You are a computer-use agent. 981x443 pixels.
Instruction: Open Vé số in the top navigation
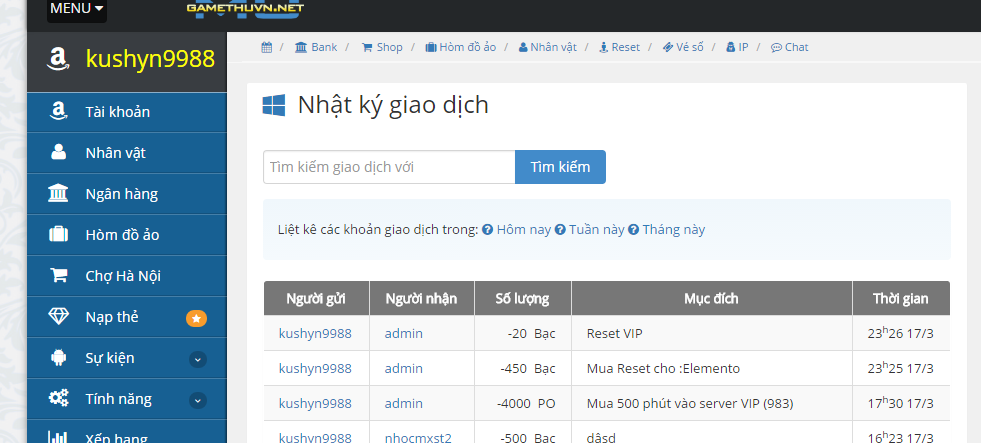(683, 47)
